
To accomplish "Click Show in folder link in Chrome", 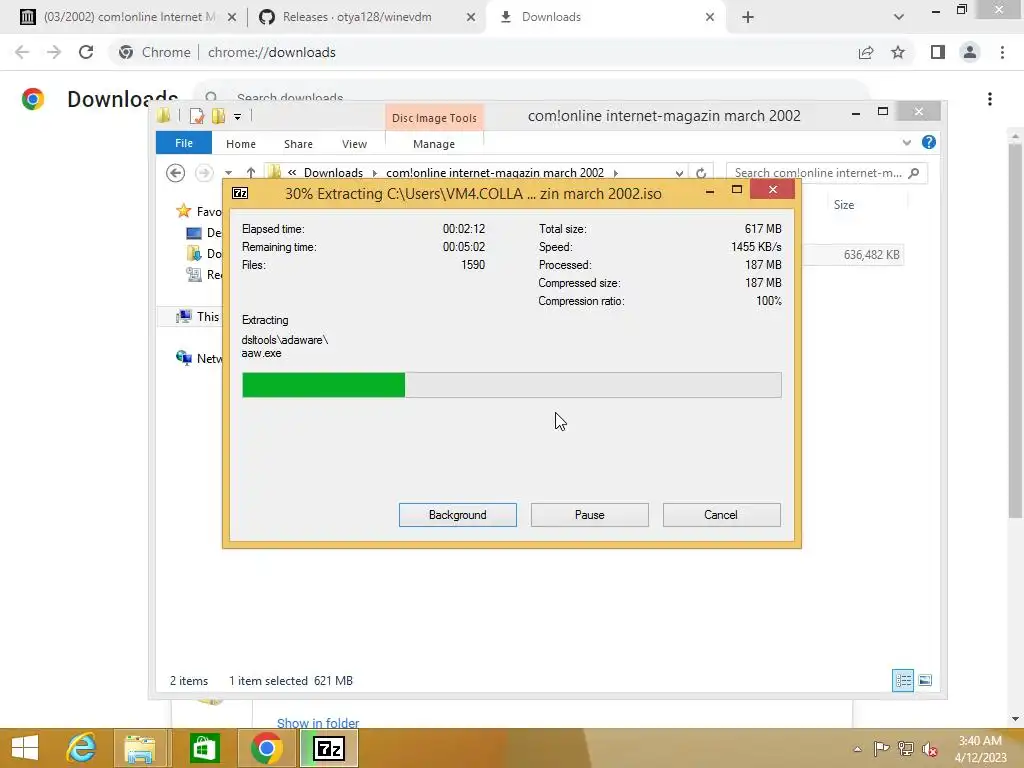I will tap(317, 723).
